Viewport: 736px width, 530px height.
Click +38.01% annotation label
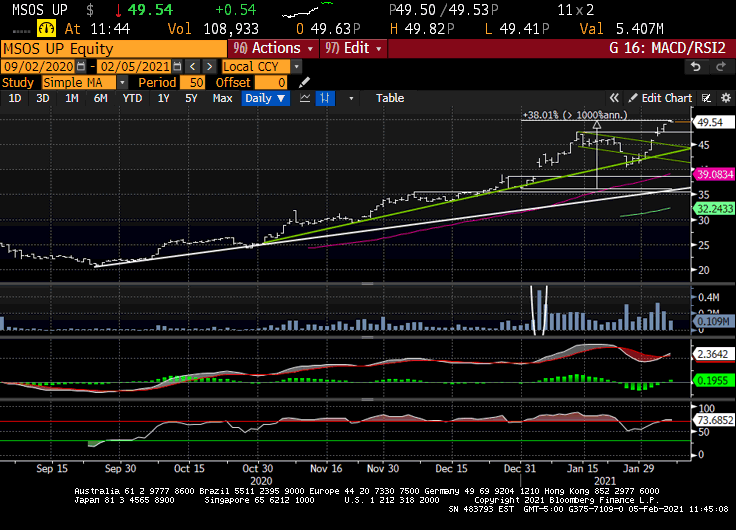point(575,115)
